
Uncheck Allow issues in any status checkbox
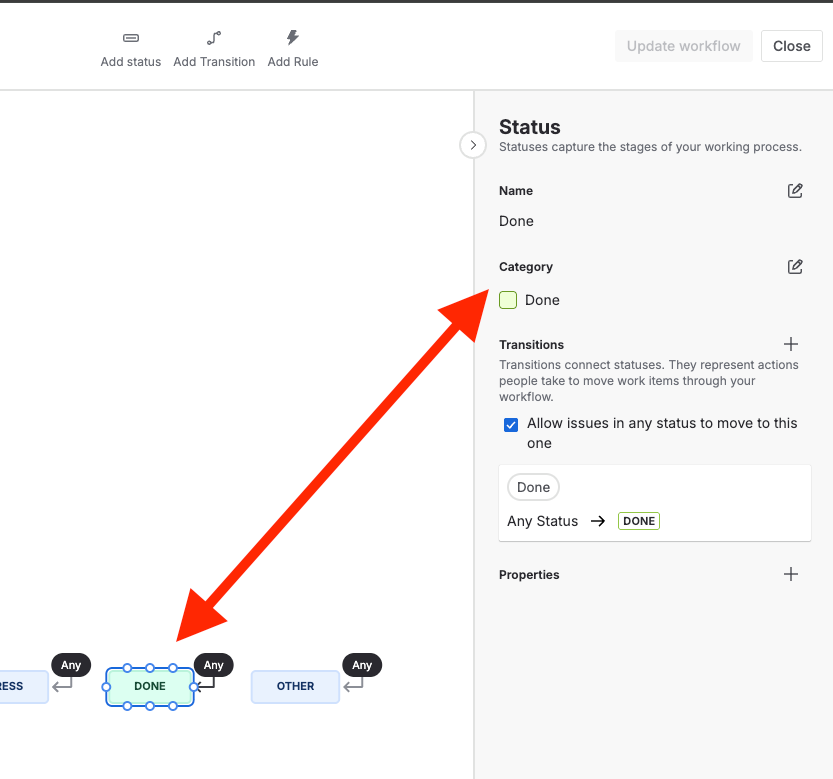(x=511, y=425)
